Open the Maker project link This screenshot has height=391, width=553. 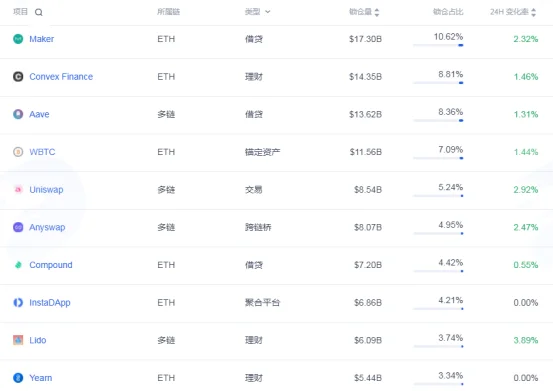point(42,39)
